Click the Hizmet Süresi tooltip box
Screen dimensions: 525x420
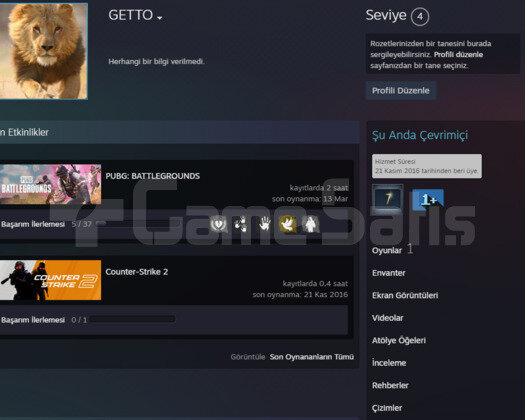[x=427, y=166]
